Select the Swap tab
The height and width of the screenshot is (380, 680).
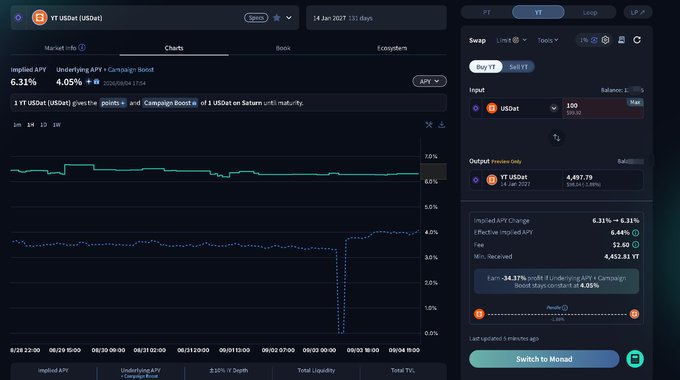click(x=477, y=40)
